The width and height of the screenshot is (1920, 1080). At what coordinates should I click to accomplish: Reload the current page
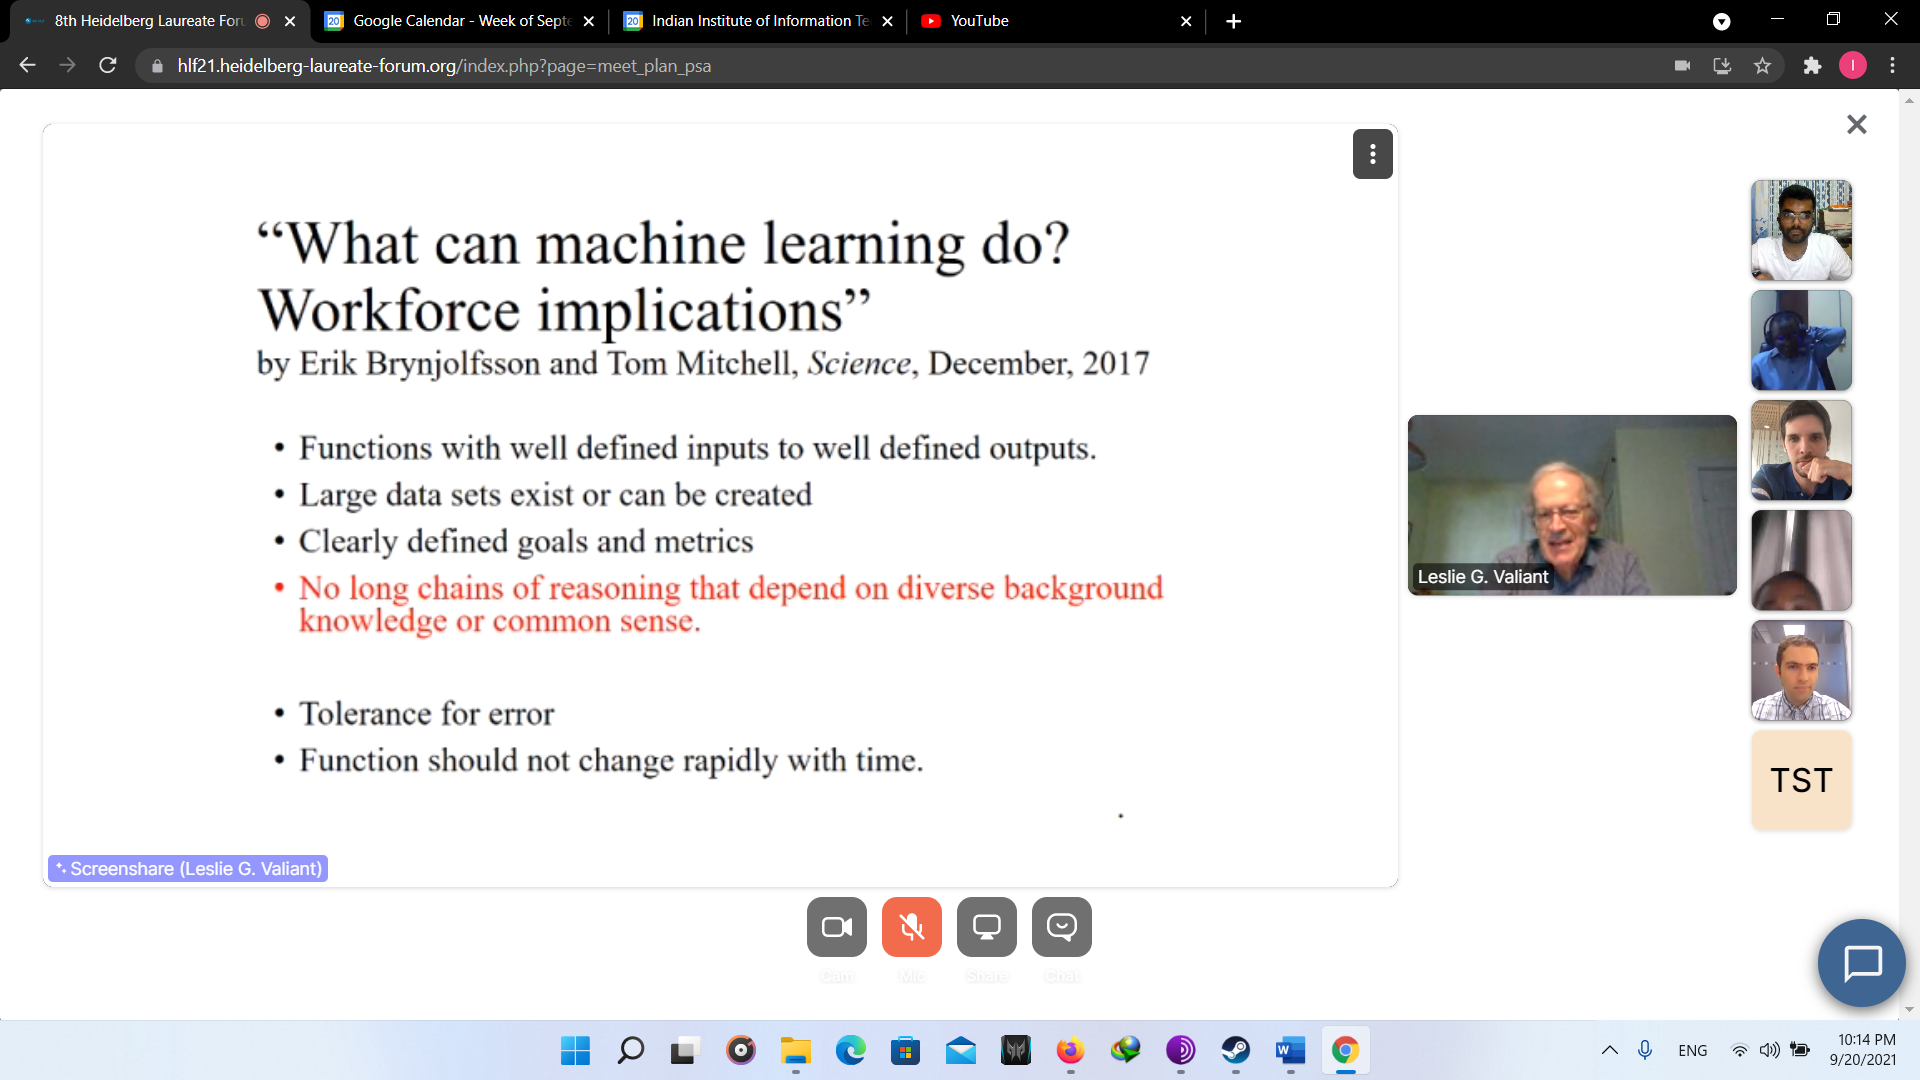(x=108, y=66)
